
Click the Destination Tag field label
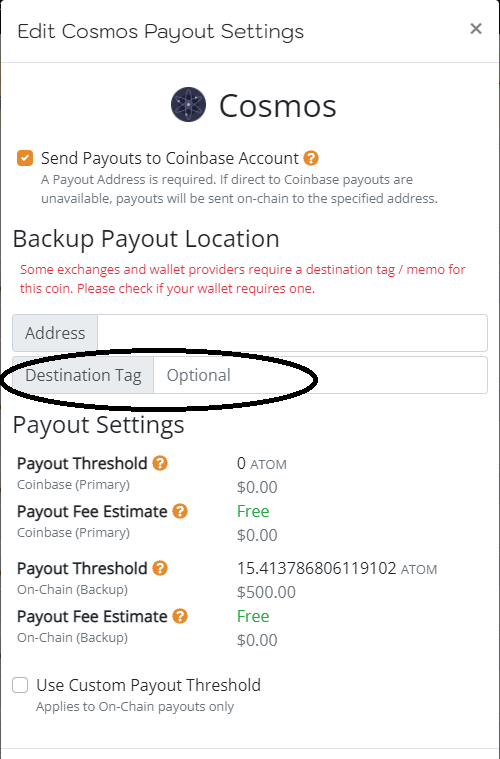click(x=83, y=375)
